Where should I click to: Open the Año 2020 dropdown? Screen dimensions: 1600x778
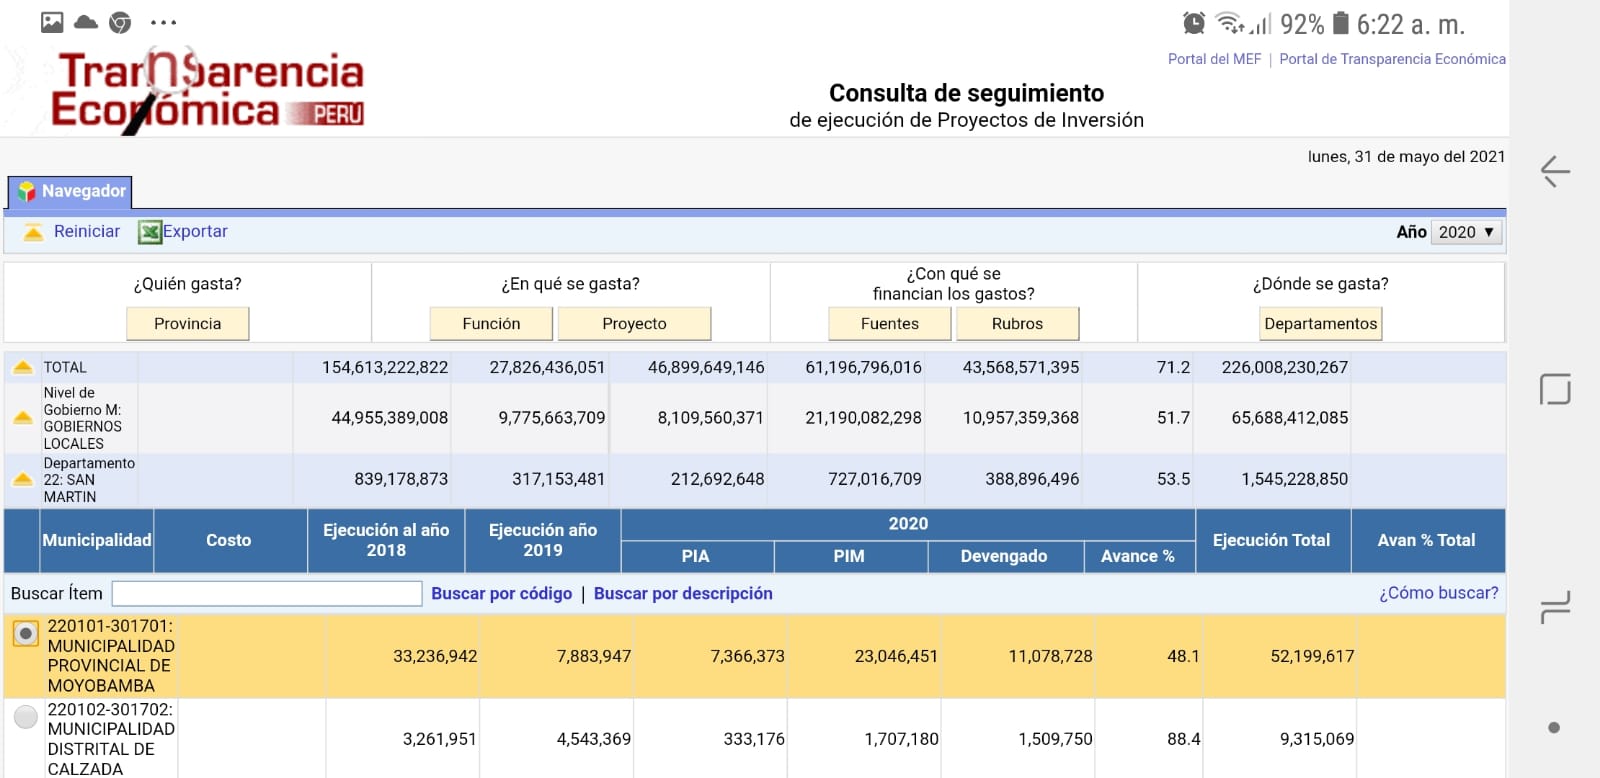(1466, 232)
